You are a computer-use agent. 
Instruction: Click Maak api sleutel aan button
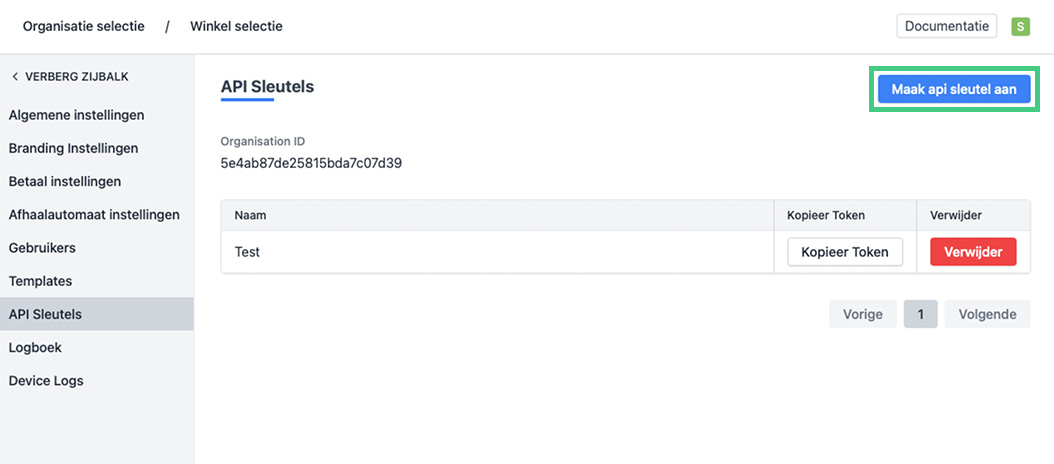click(x=953, y=89)
